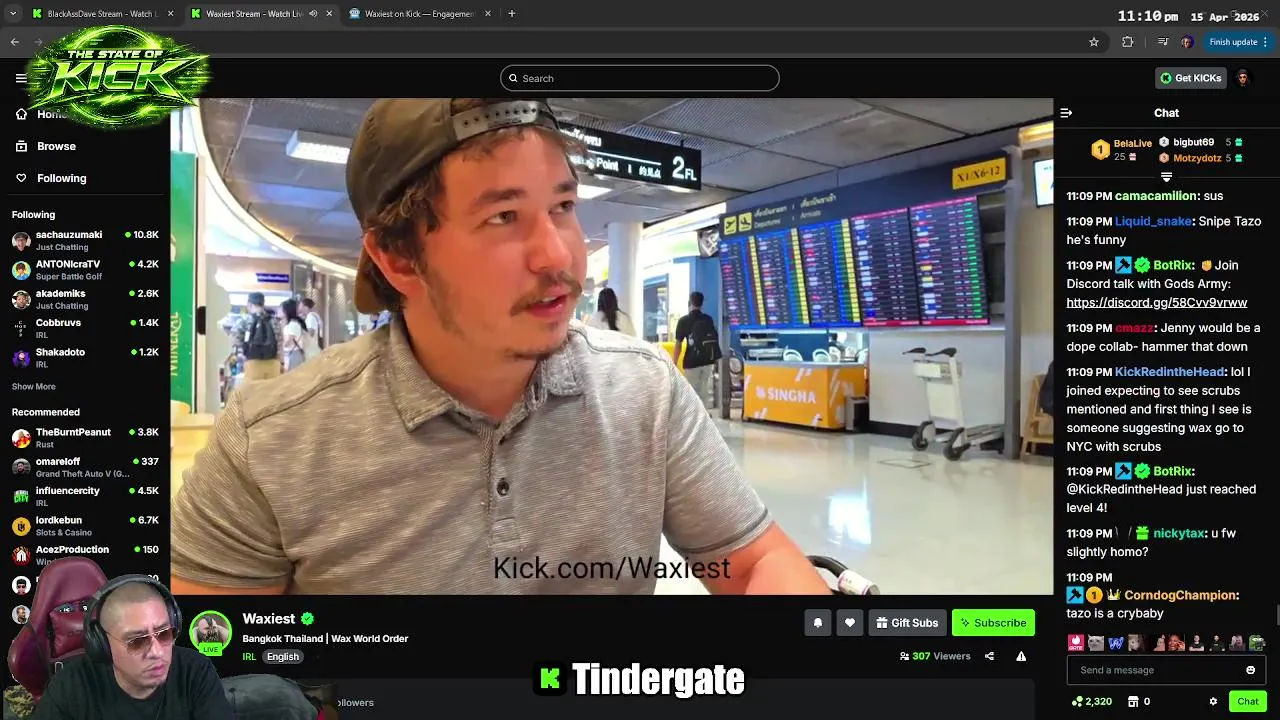
Task: Click nickytax username in chat
Action: (x=1178, y=534)
